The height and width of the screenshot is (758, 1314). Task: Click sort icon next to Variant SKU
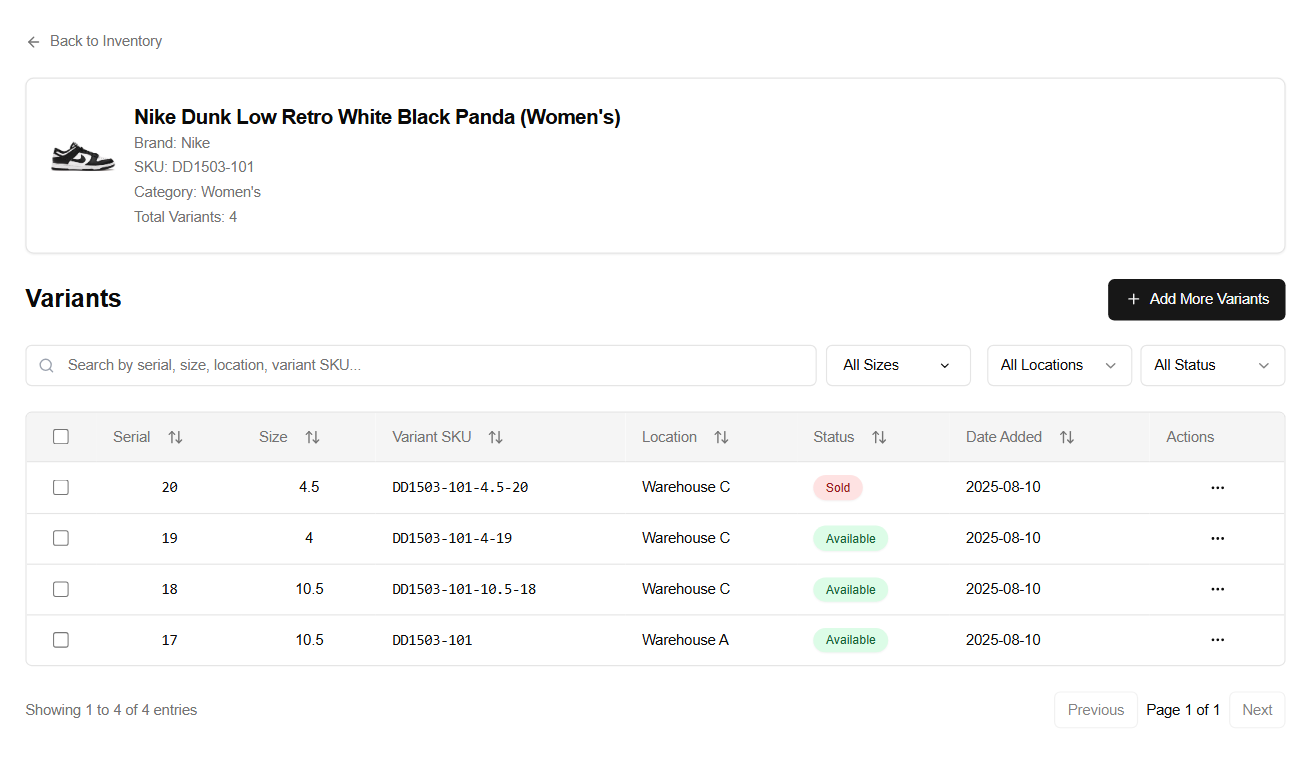point(495,437)
